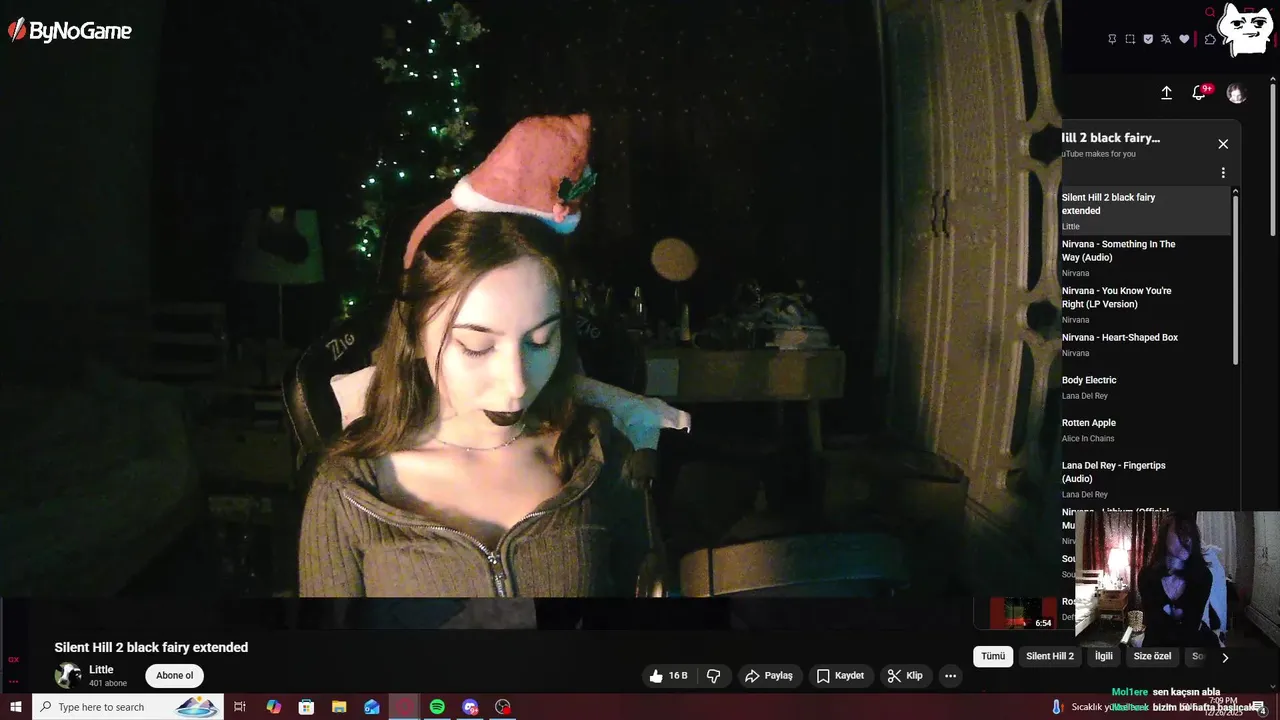Show more filter chips with right chevron

tap(1225, 657)
